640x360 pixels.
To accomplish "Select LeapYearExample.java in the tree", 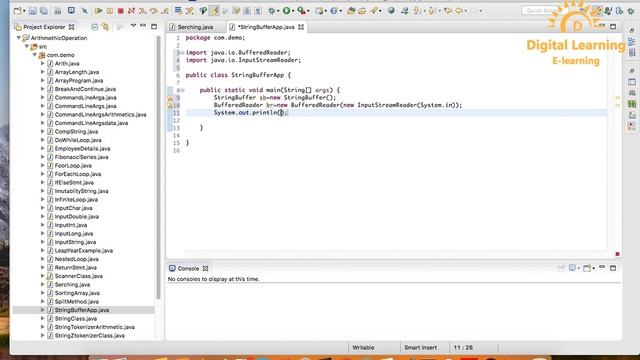I will coord(84,251).
